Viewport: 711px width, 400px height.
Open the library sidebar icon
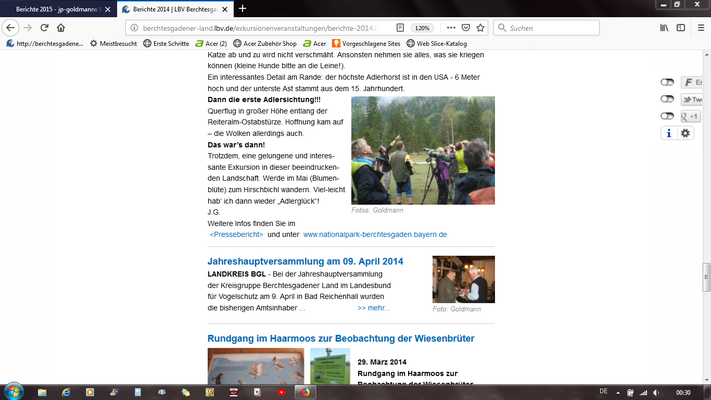(664, 28)
